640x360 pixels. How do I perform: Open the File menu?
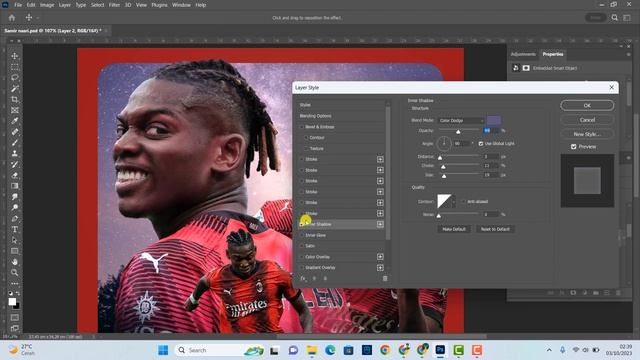pyautogui.click(x=18, y=5)
